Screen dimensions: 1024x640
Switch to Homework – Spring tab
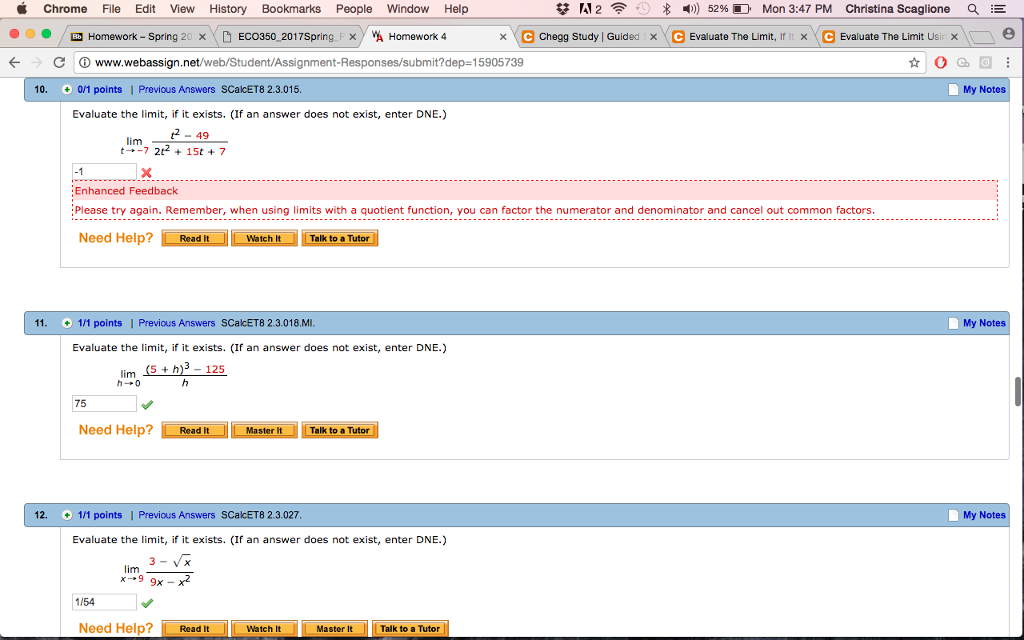(137, 37)
